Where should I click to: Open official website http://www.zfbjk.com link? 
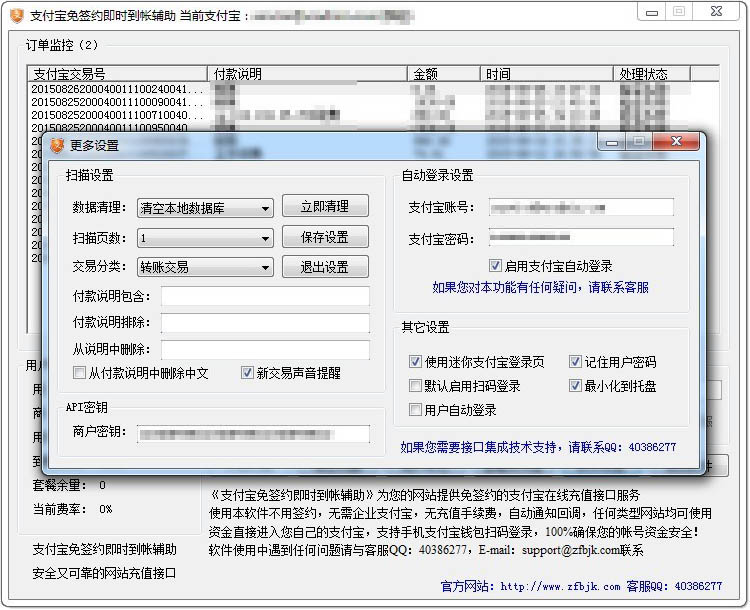tap(561, 586)
